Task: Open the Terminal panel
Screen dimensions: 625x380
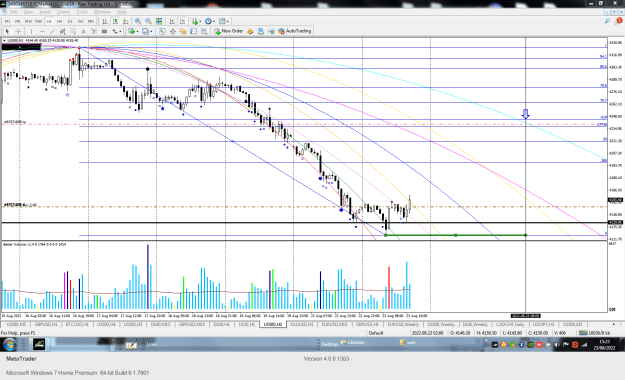Action: click(193, 31)
